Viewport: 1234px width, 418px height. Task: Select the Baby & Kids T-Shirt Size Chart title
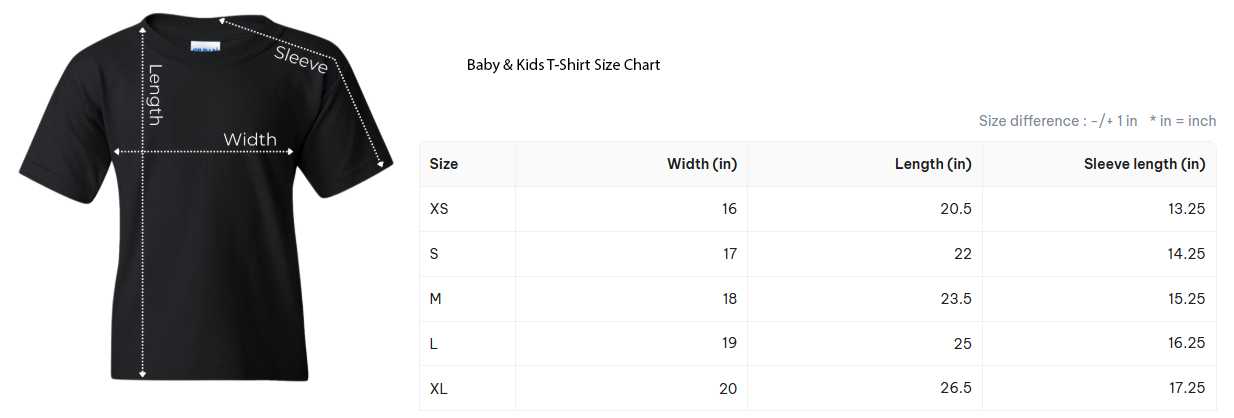tap(563, 65)
